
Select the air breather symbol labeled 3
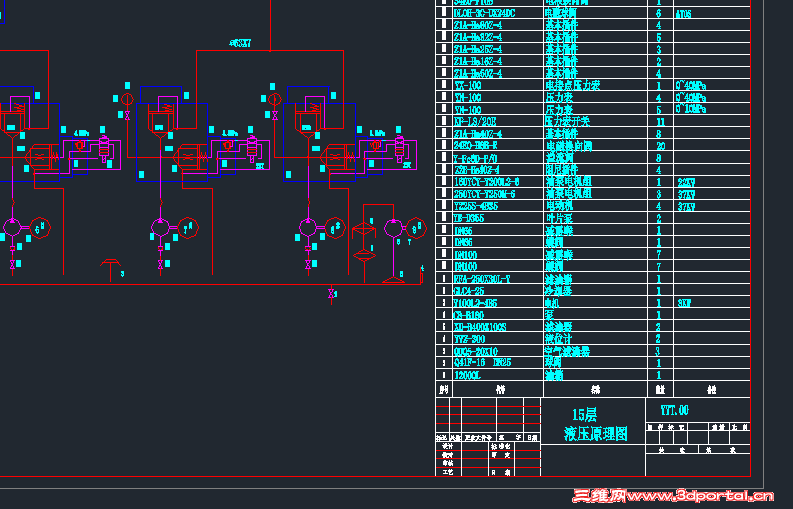click(111, 270)
